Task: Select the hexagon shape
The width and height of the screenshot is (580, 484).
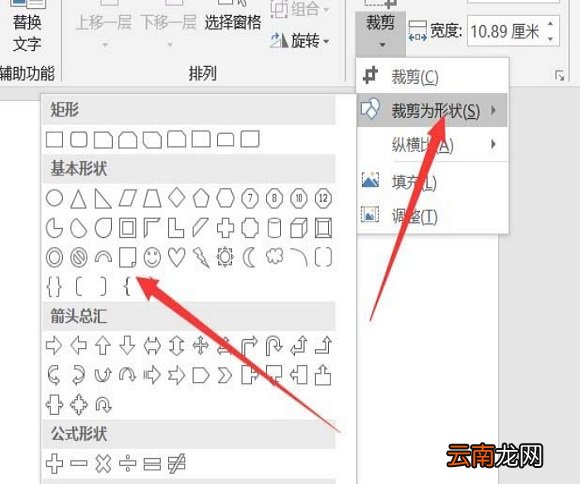Action: (x=225, y=198)
